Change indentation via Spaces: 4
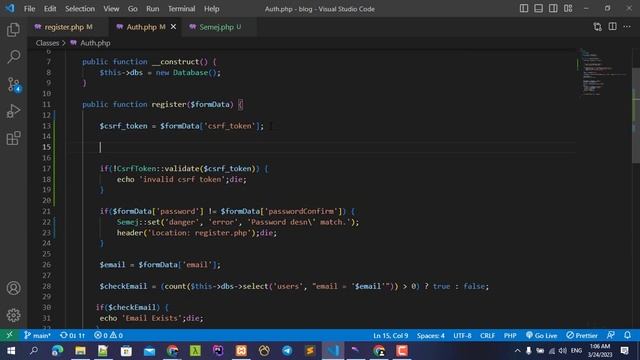 [431, 335]
